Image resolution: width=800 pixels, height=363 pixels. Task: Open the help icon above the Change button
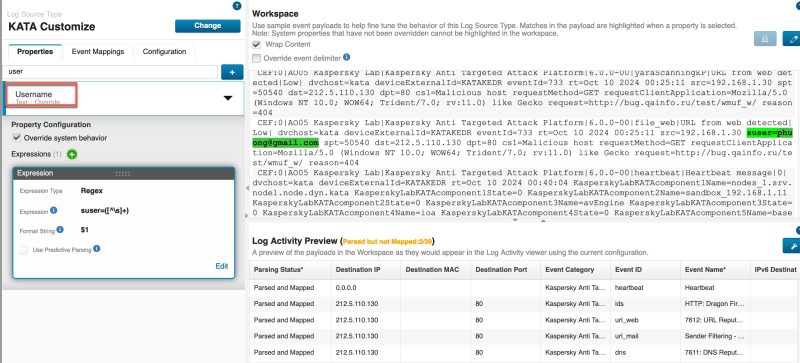[236, 6]
